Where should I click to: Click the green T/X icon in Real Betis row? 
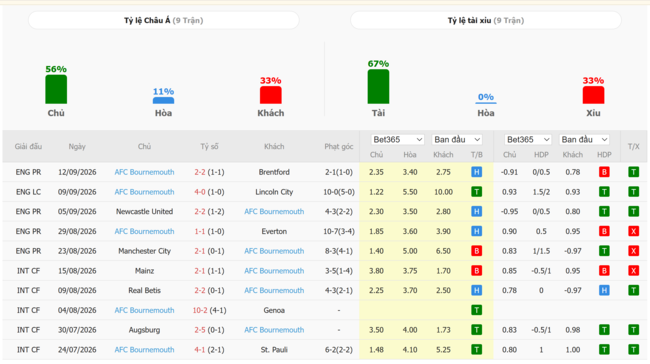pos(633,290)
